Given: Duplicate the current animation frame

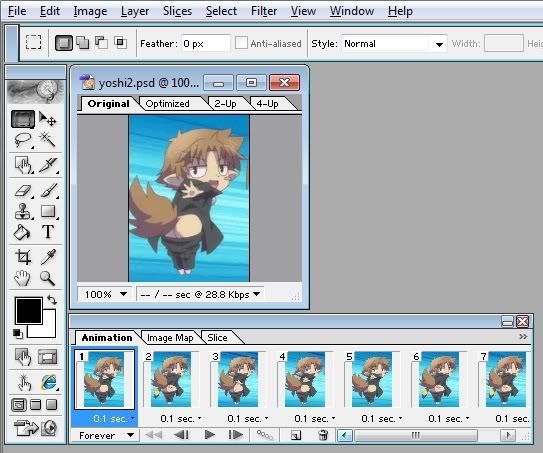Looking at the screenshot, I should 296,435.
